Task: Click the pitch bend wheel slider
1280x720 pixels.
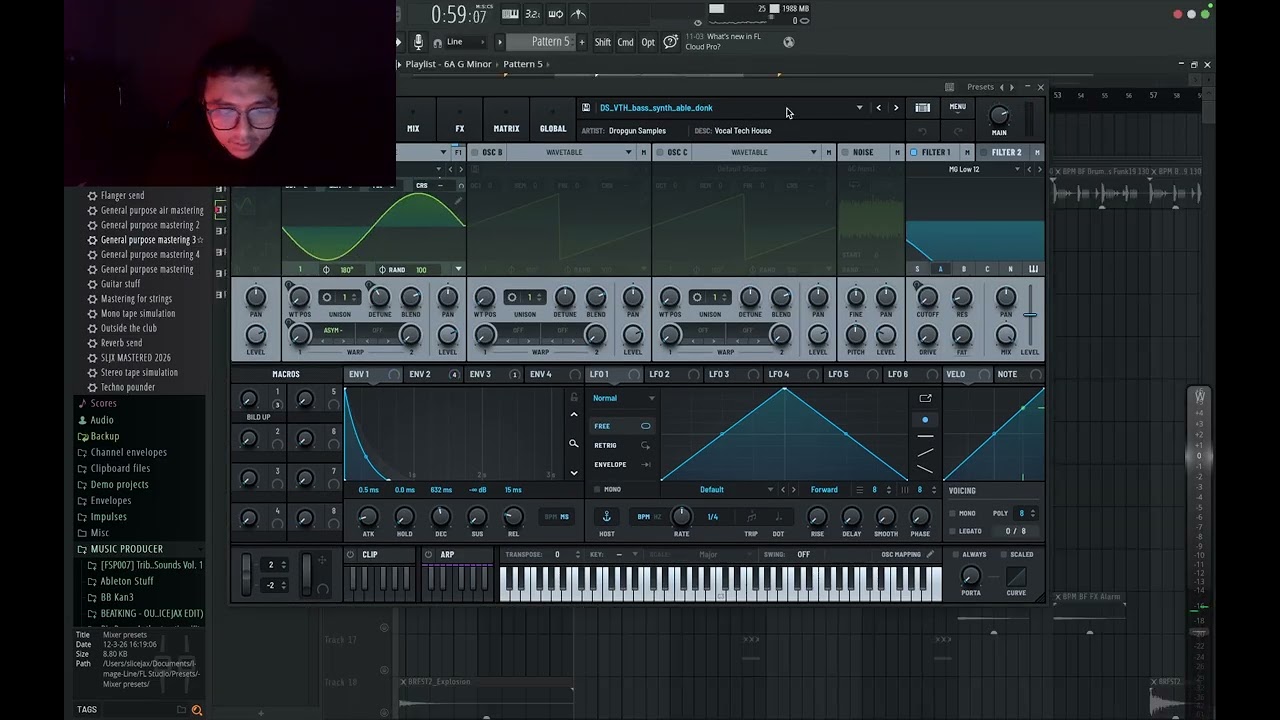Action: click(247, 575)
